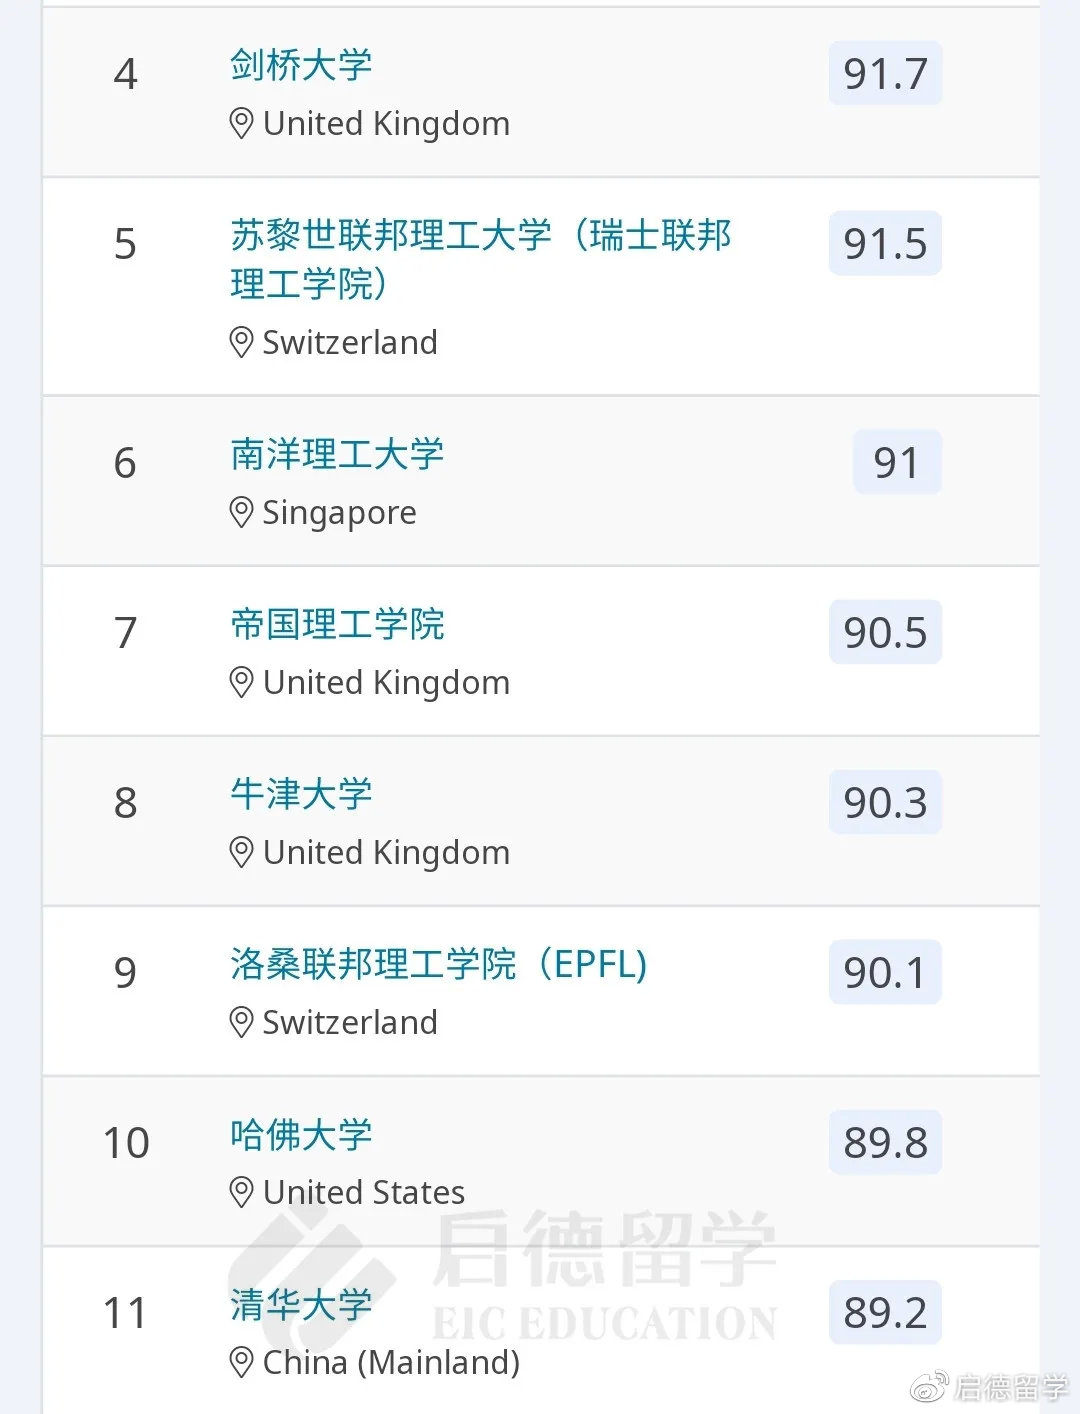Open 帝国理工学院 link
This screenshot has height=1414, width=1080.
337,625
